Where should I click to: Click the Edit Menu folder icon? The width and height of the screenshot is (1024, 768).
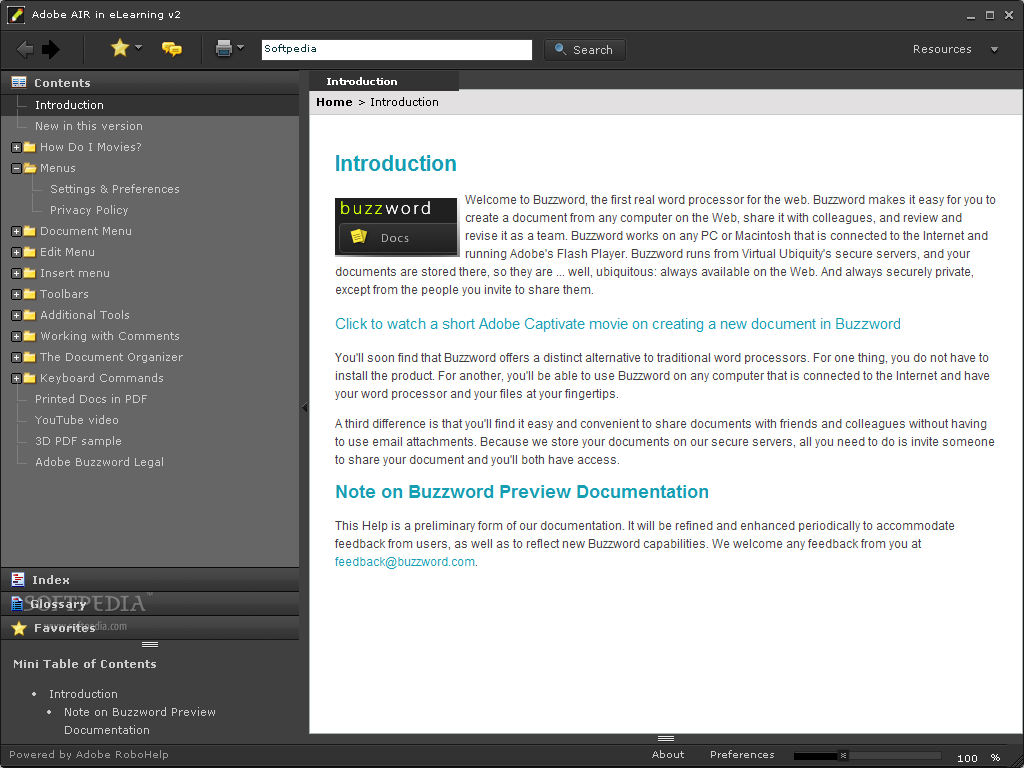coord(29,251)
